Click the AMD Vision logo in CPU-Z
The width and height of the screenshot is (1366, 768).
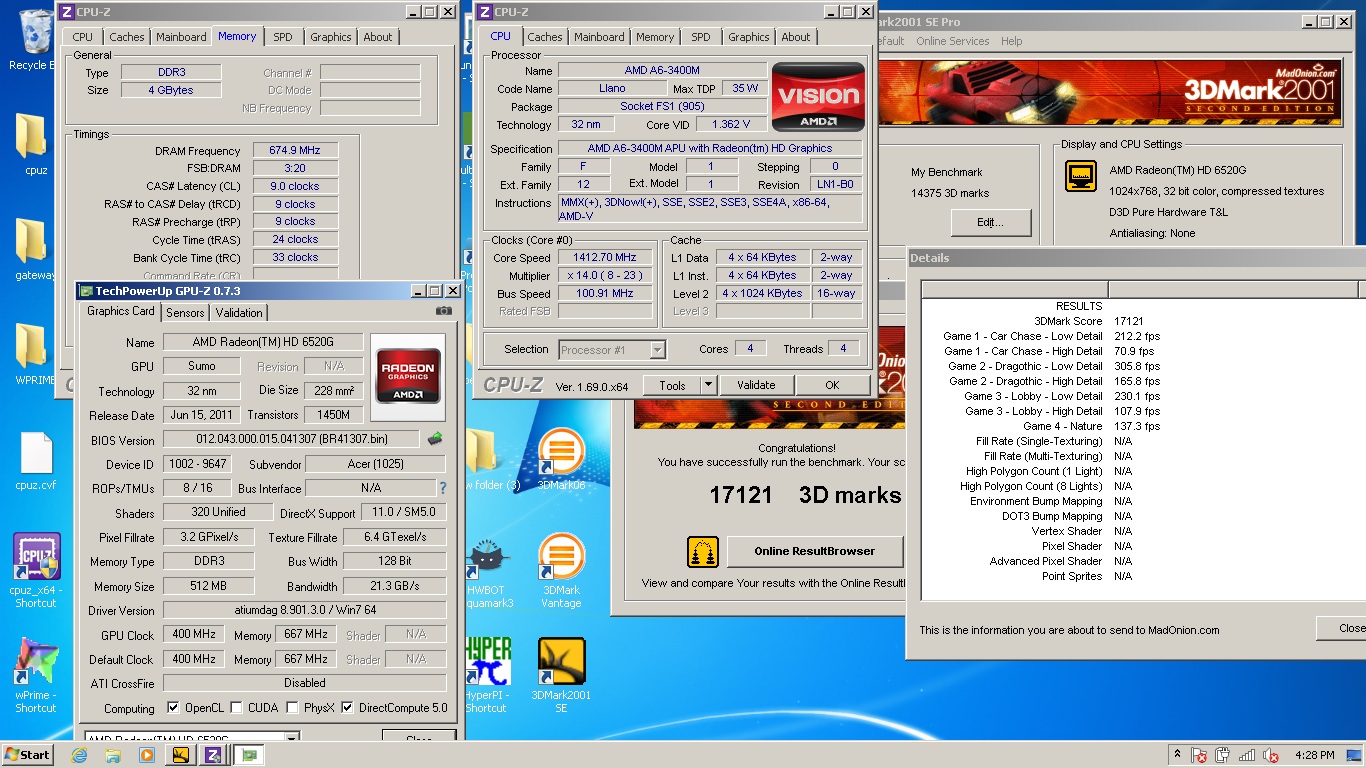818,97
